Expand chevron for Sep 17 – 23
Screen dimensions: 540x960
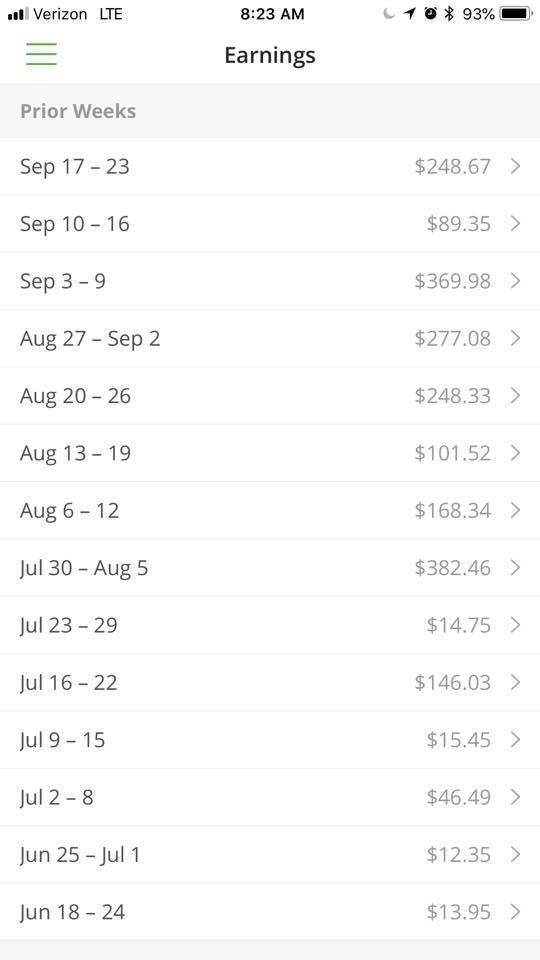(516, 166)
